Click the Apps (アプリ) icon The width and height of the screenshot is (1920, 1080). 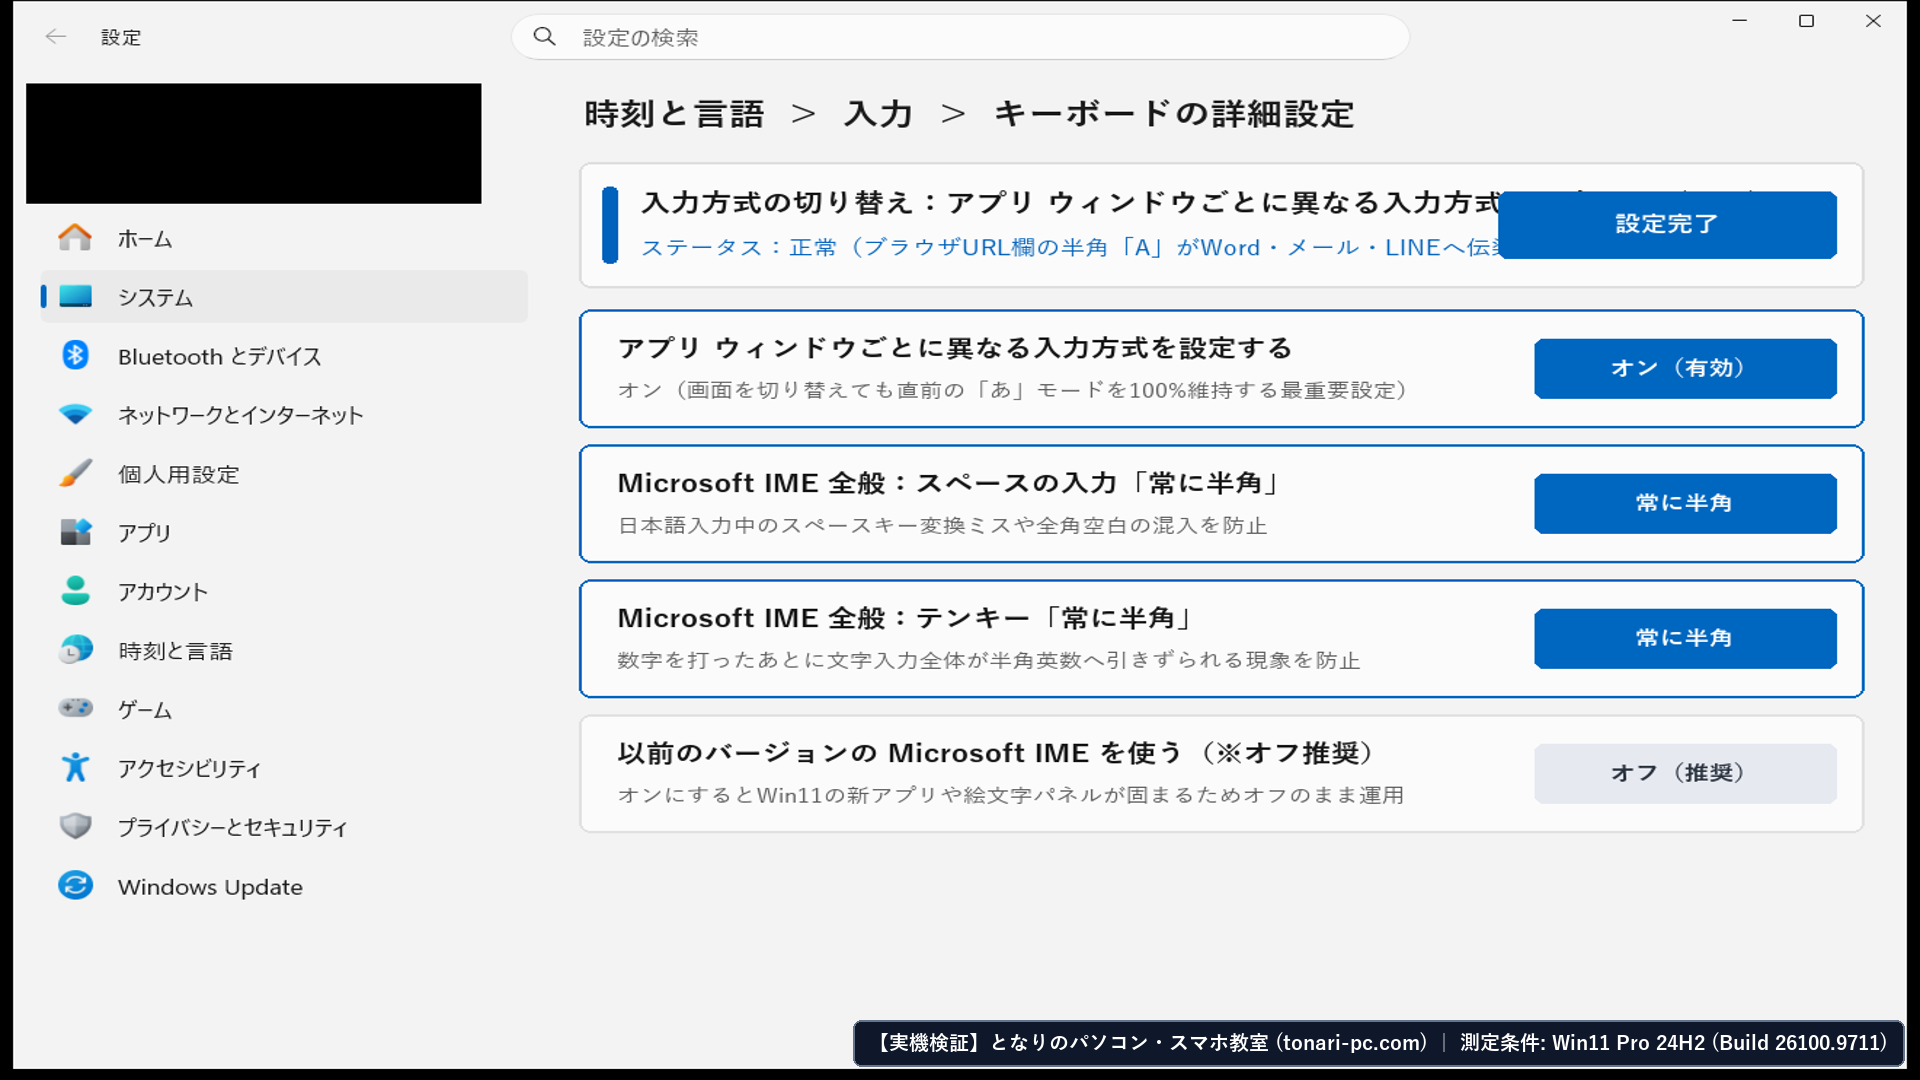(x=75, y=532)
